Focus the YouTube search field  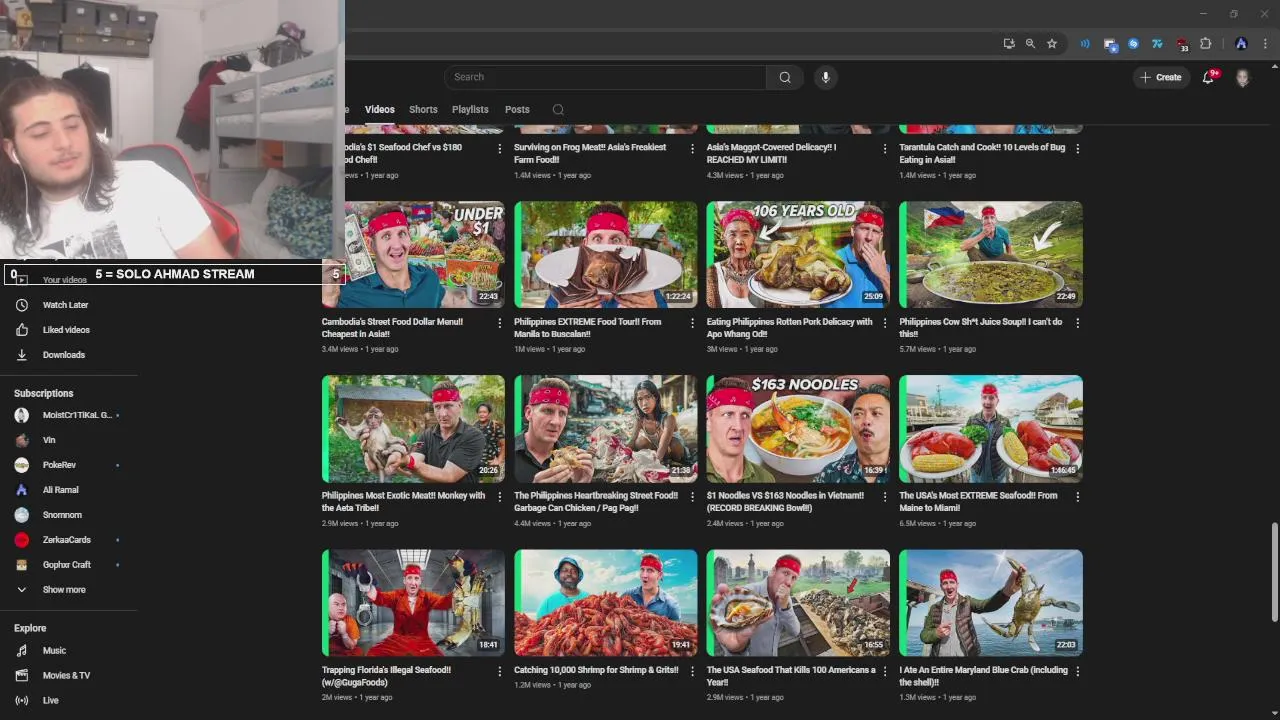coord(606,77)
